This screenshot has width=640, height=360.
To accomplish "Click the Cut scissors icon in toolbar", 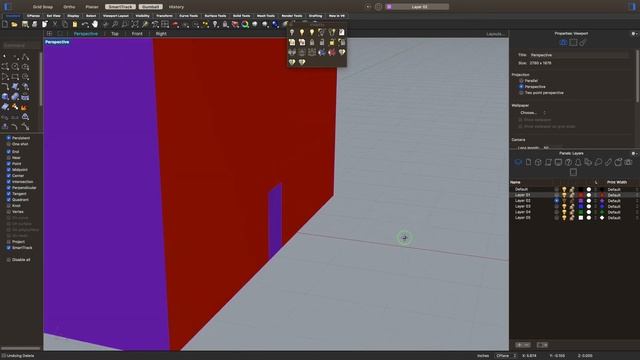I will click(55, 24).
